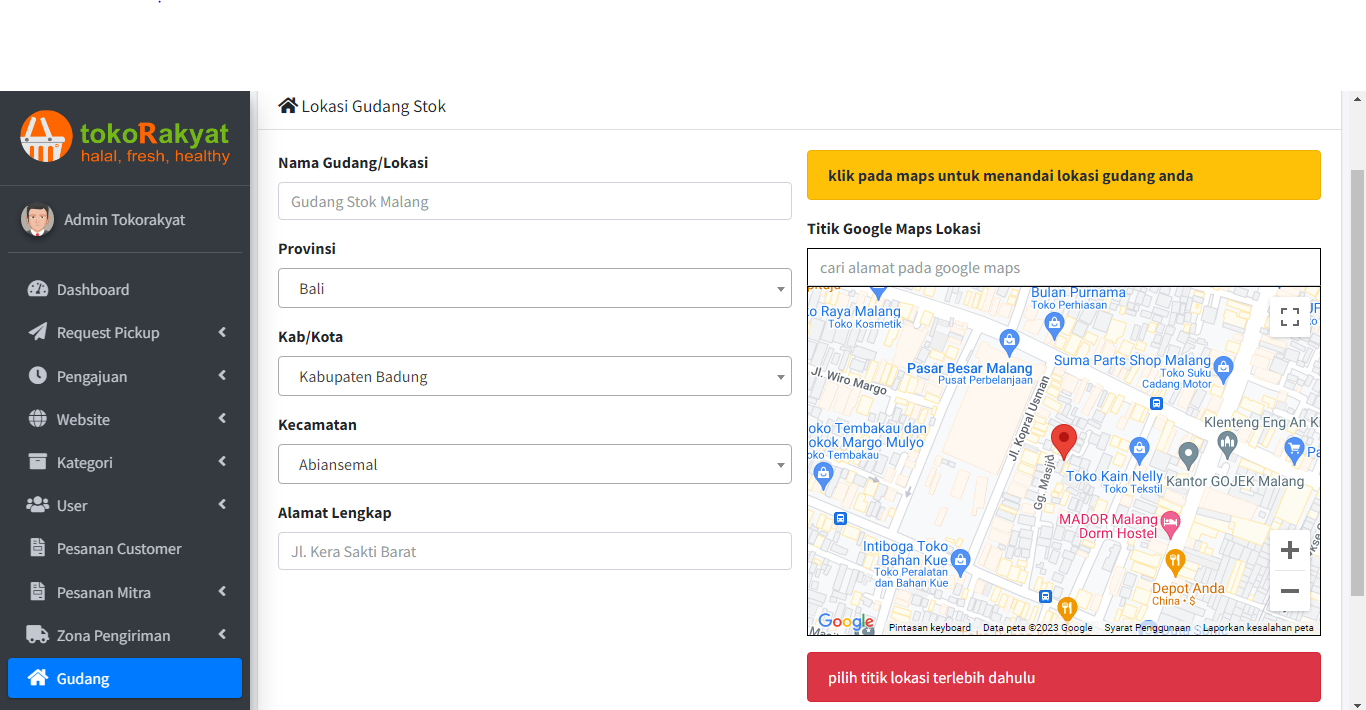Open the Kab/Kota dropdown showing Kabupaten Badung

tap(534, 377)
